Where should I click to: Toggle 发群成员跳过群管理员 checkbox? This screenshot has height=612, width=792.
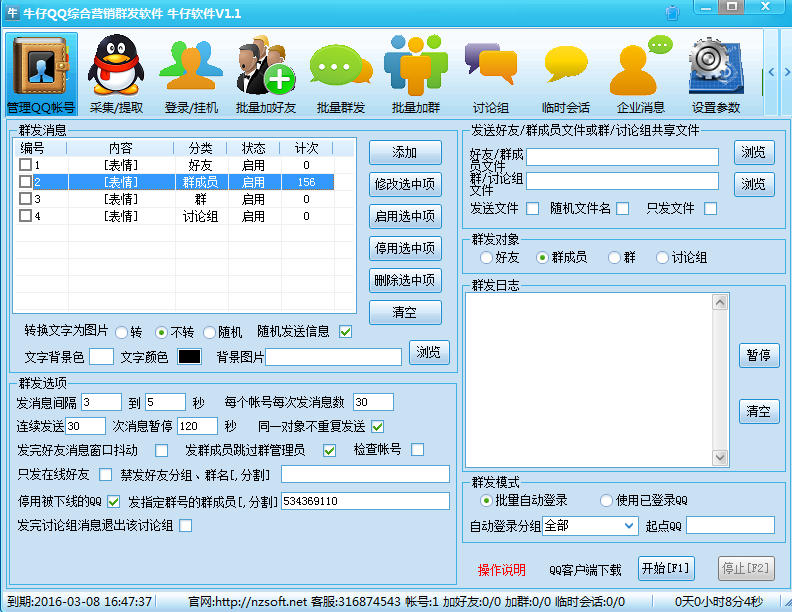click(x=329, y=450)
